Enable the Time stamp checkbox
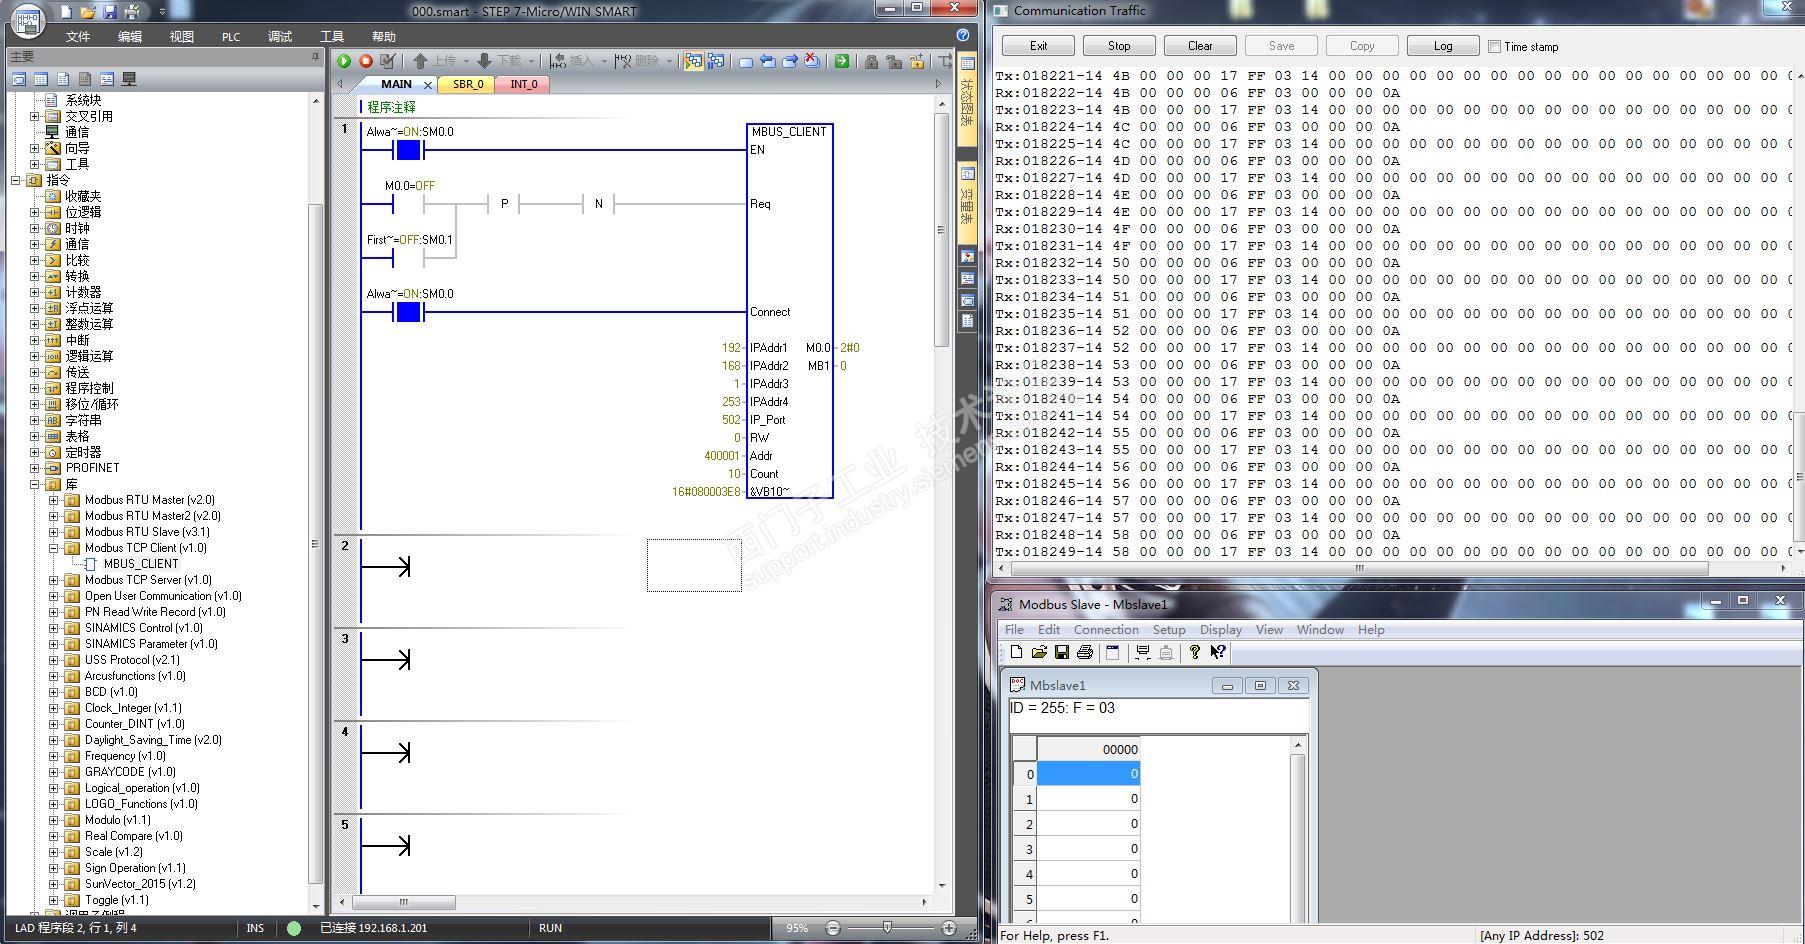1805x944 pixels. point(1494,46)
